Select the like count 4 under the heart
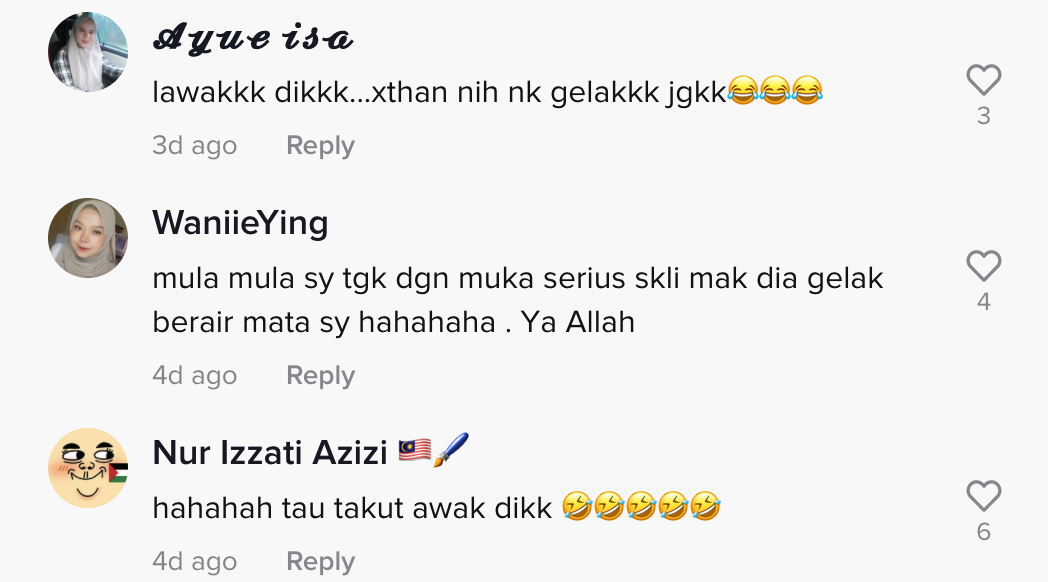 pyautogui.click(x=983, y=302)
